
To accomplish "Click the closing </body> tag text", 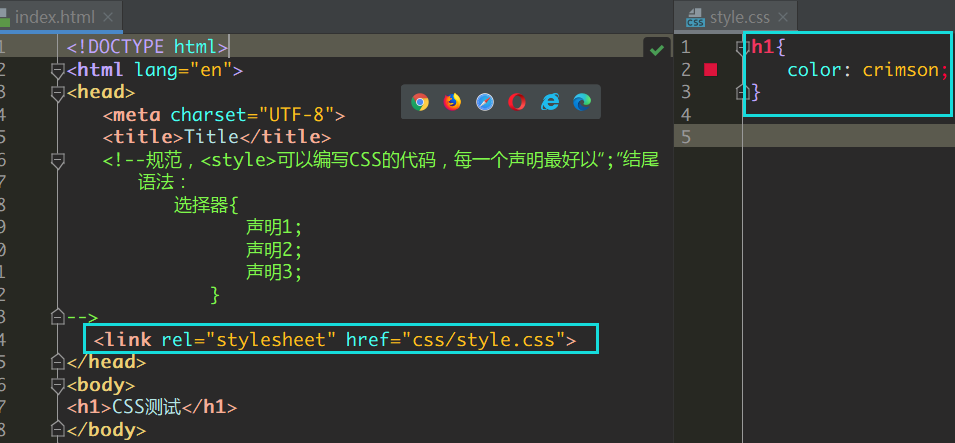I will 107,430.
